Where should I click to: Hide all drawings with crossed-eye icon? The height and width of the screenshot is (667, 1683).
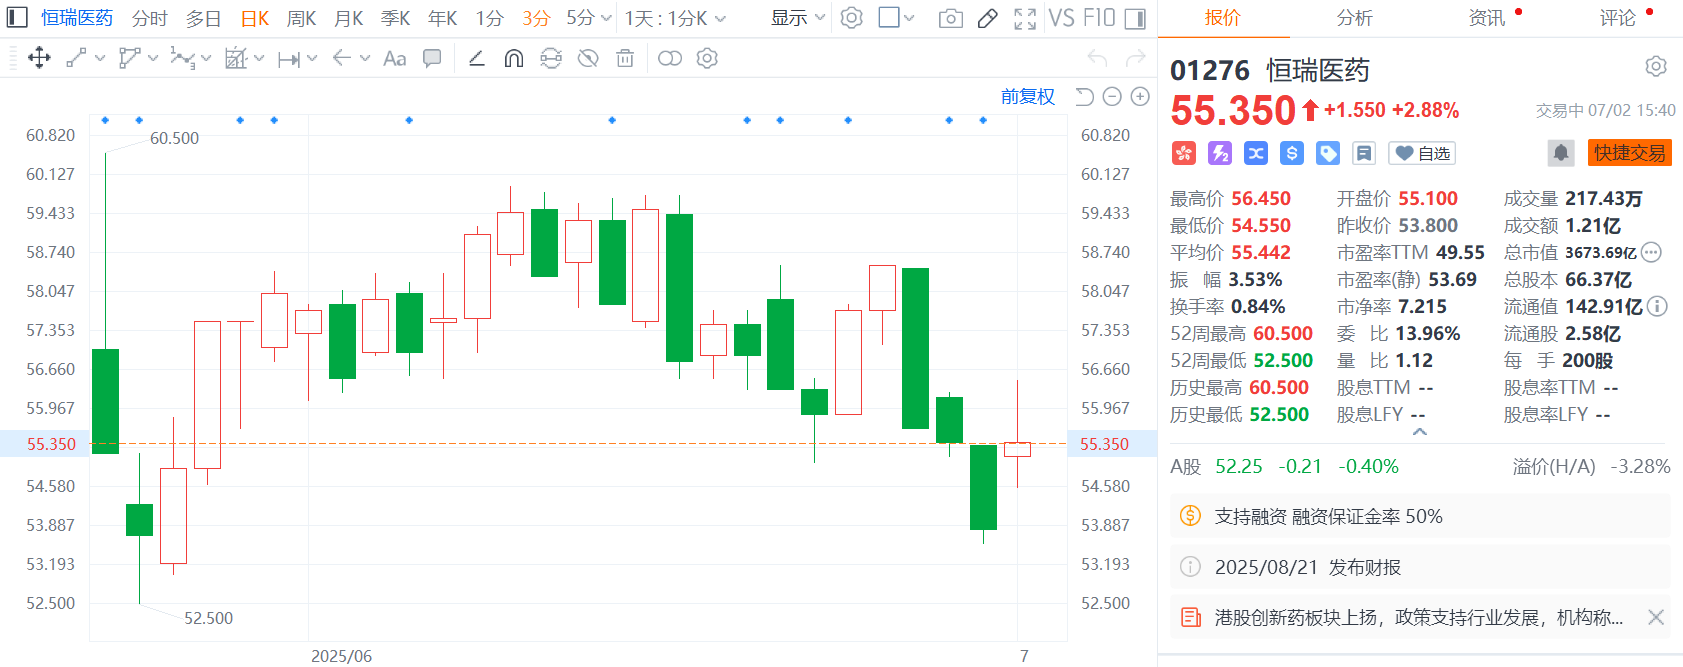tap(588, 58)
